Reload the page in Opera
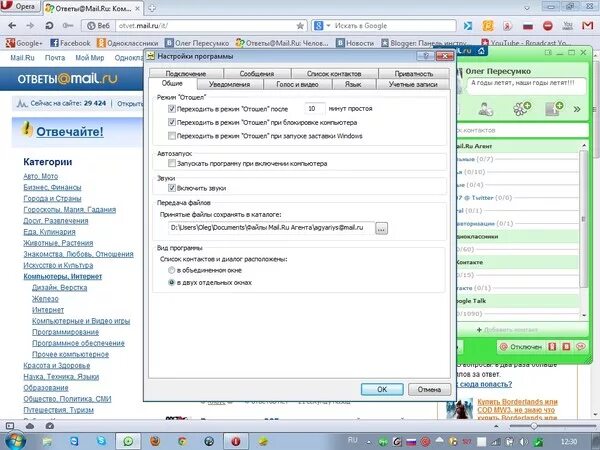Viewport: 600px width, 450px height. 49,26
